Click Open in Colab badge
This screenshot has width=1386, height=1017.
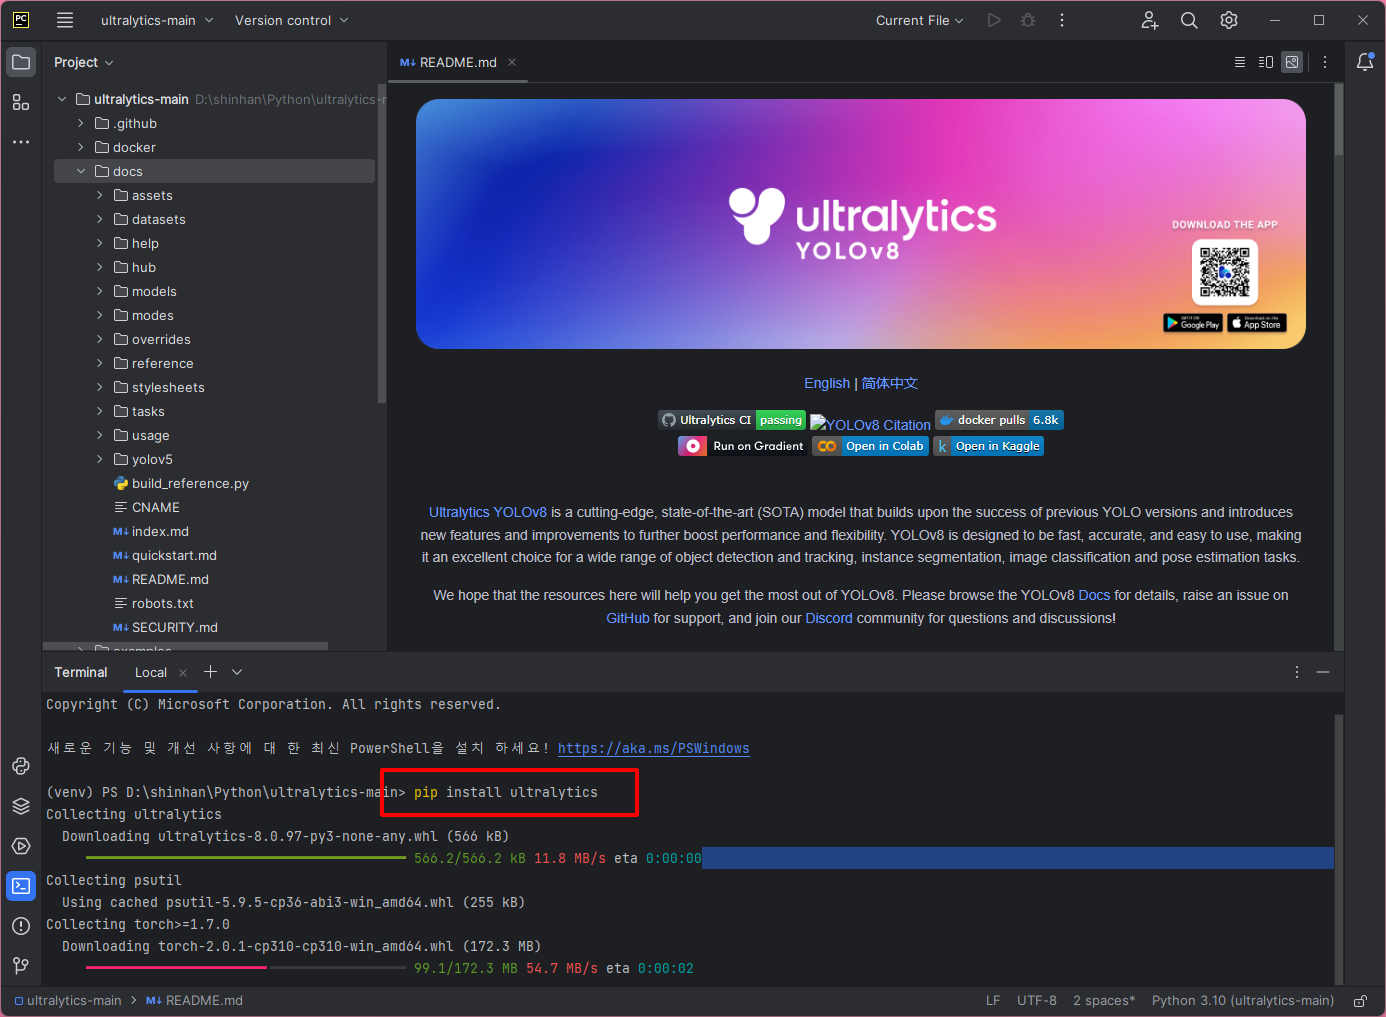coord(870,446)
